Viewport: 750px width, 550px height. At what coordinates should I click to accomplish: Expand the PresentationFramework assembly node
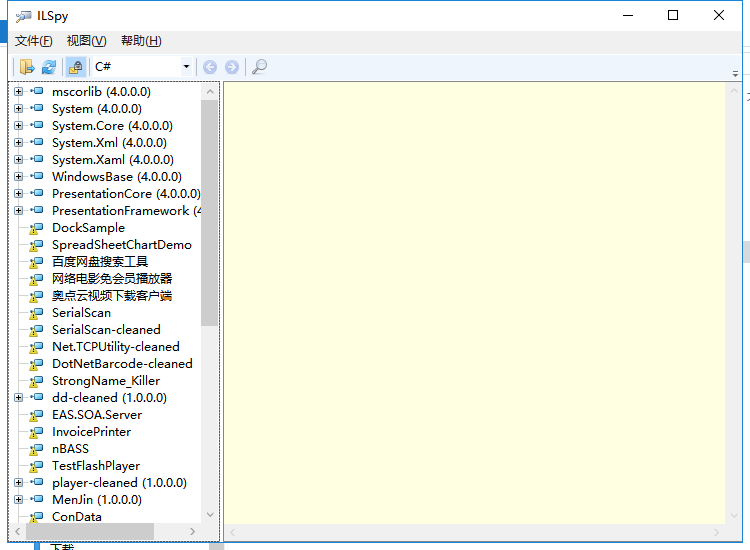click(18, 210)
